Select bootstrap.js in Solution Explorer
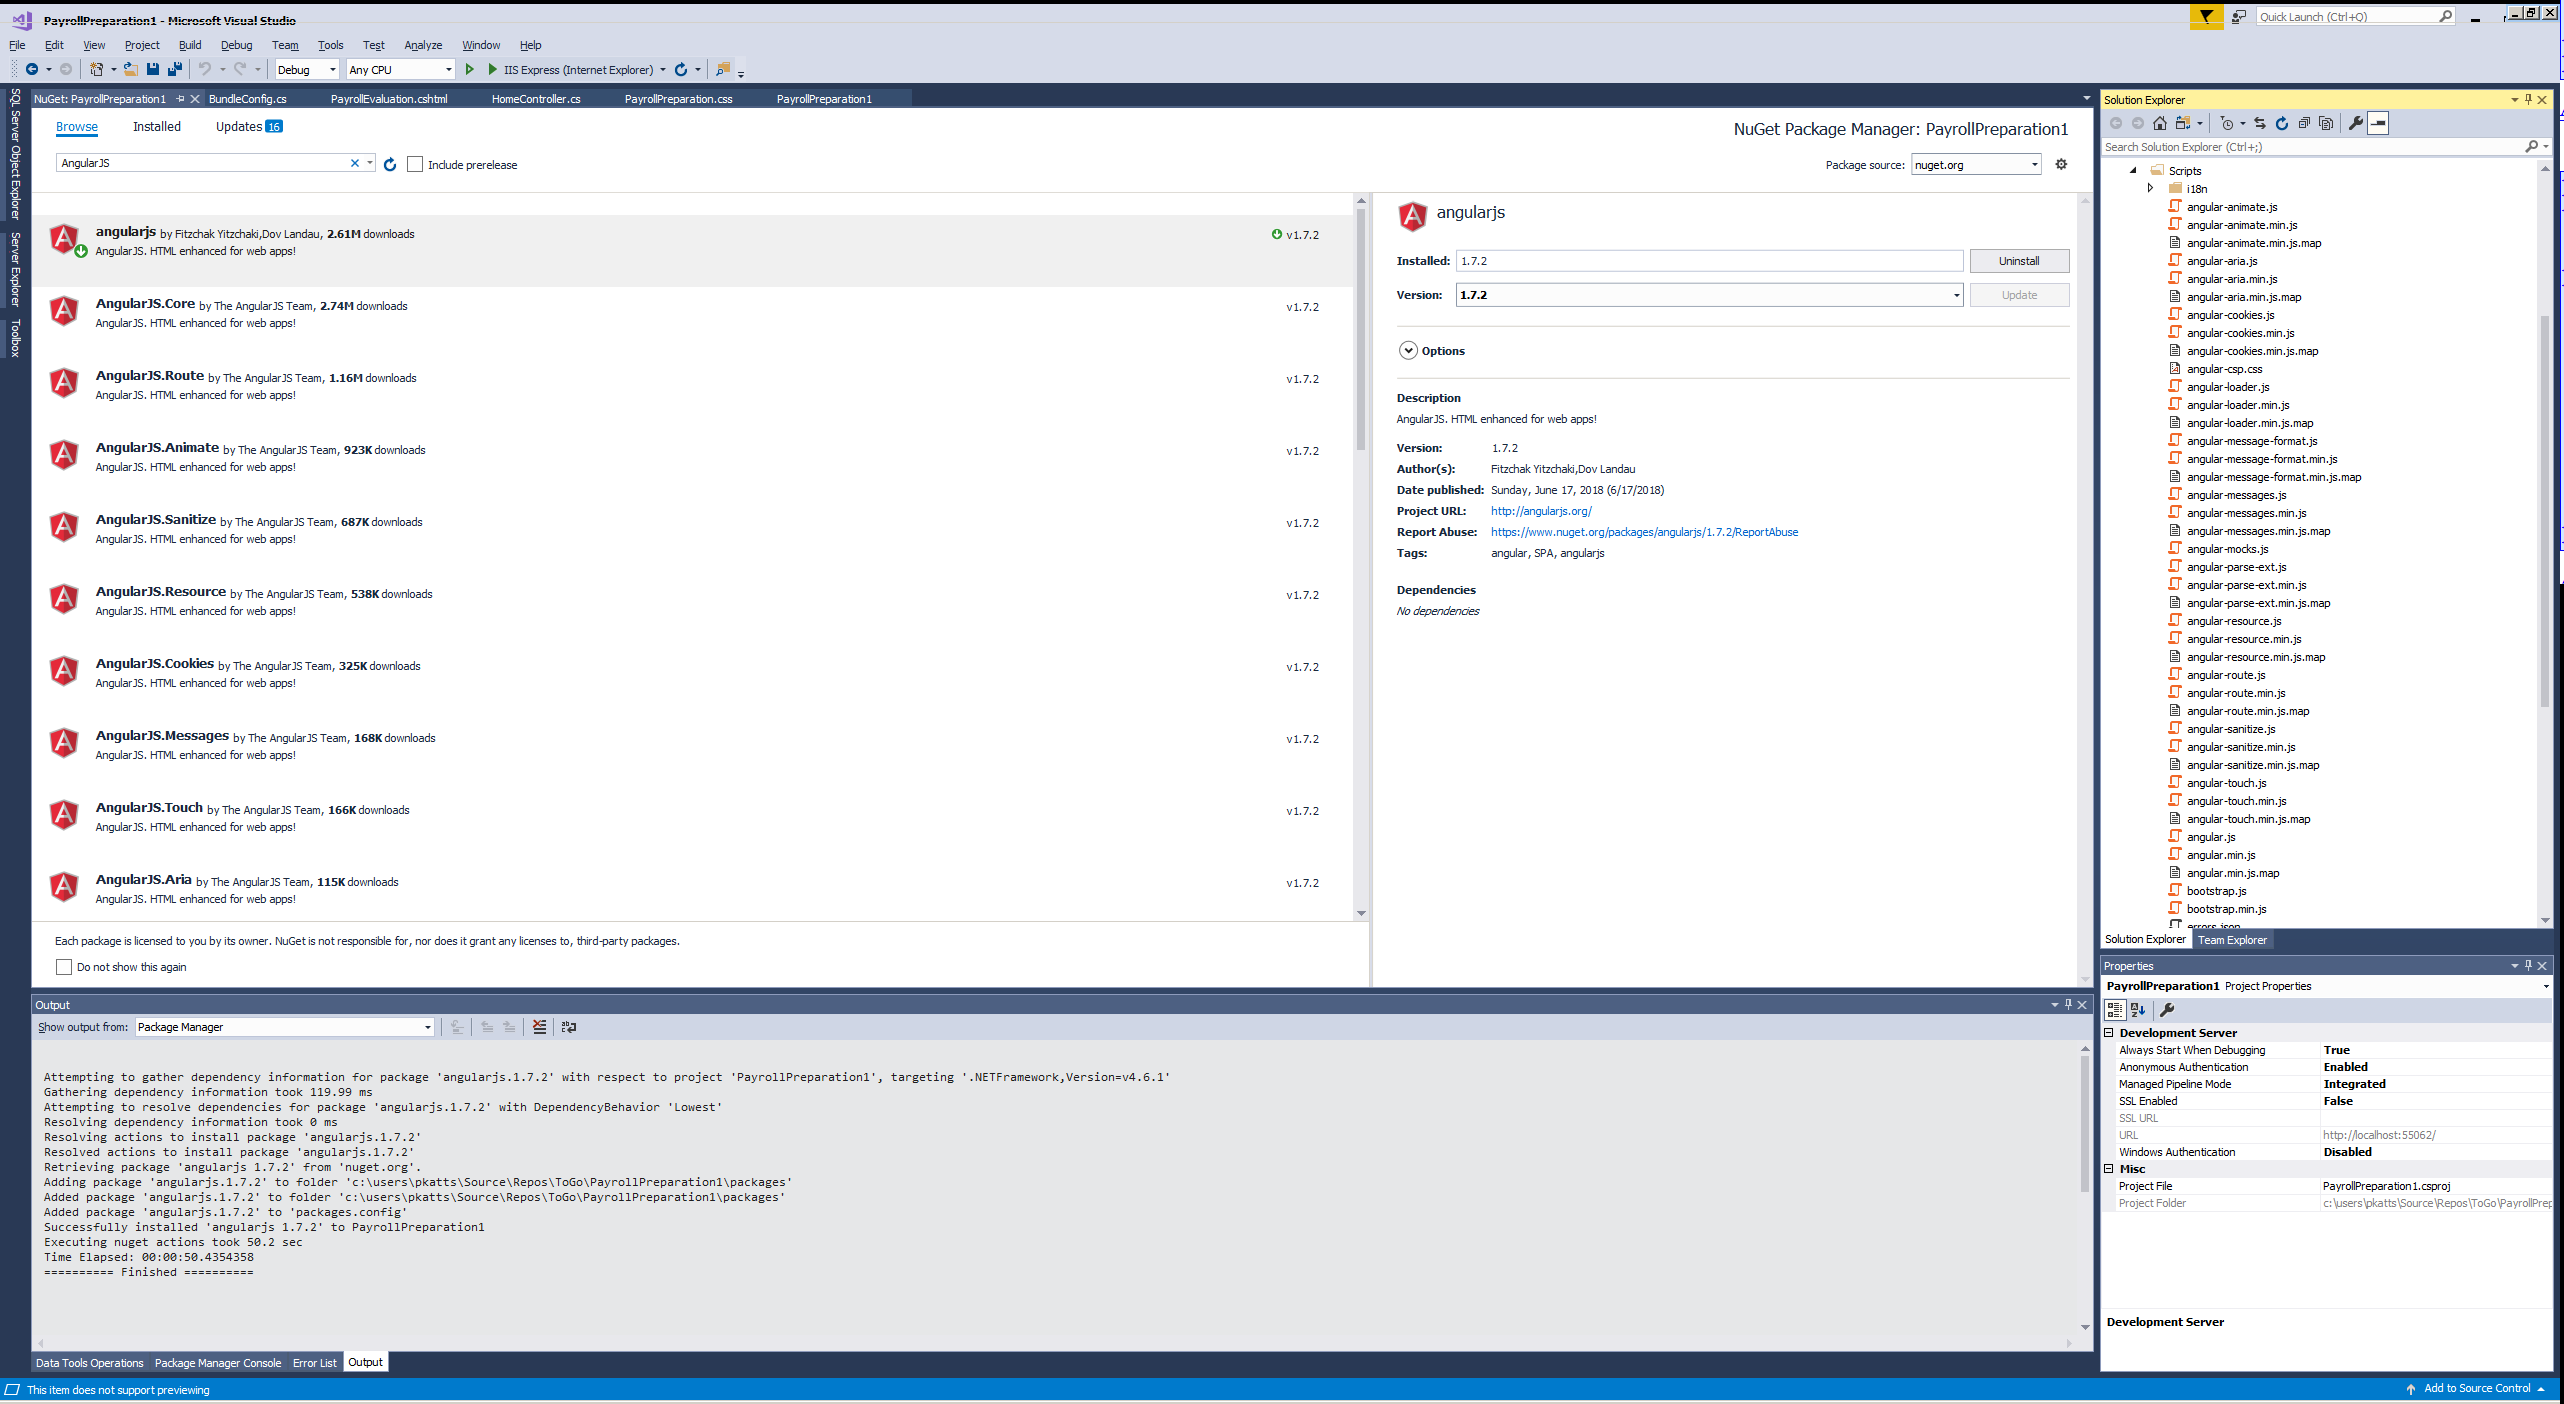 (x=2216, y=891)
